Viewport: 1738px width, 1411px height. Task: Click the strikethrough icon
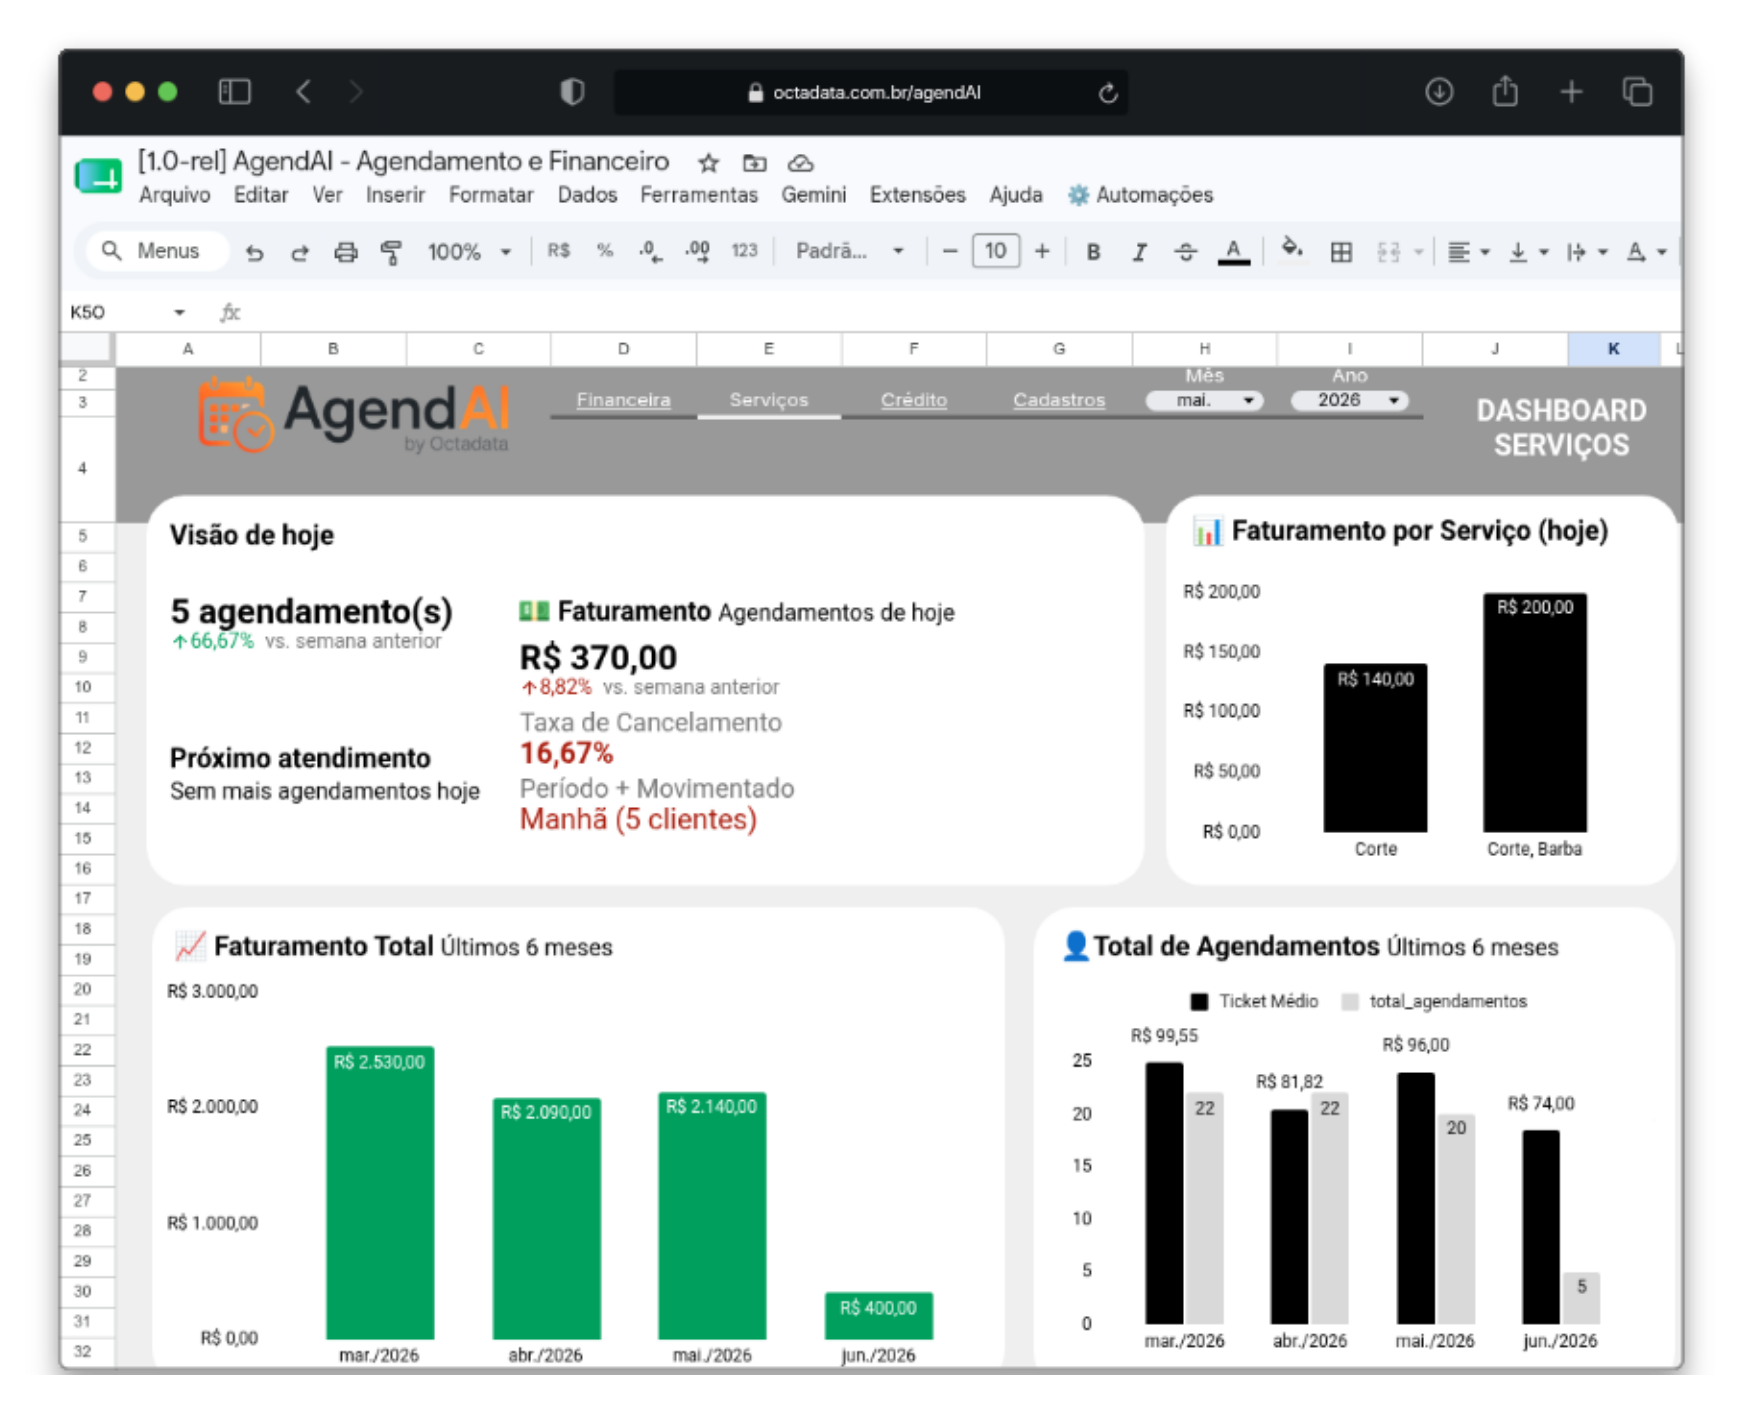tap(1186, 252)
